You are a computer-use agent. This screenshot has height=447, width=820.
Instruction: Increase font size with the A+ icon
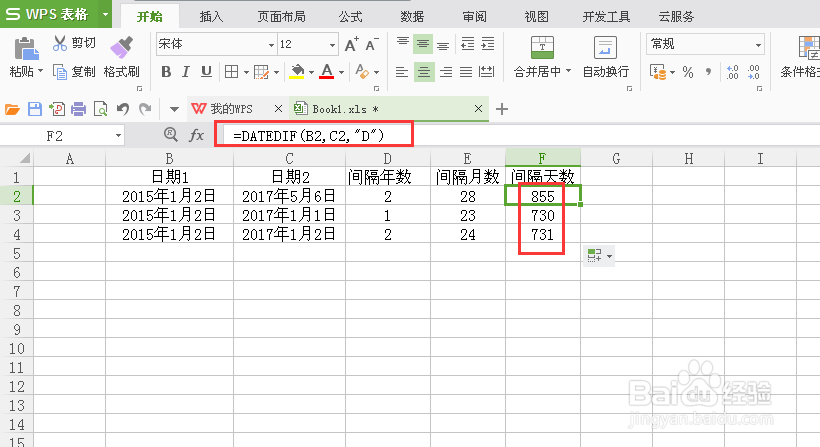point(351,44)
